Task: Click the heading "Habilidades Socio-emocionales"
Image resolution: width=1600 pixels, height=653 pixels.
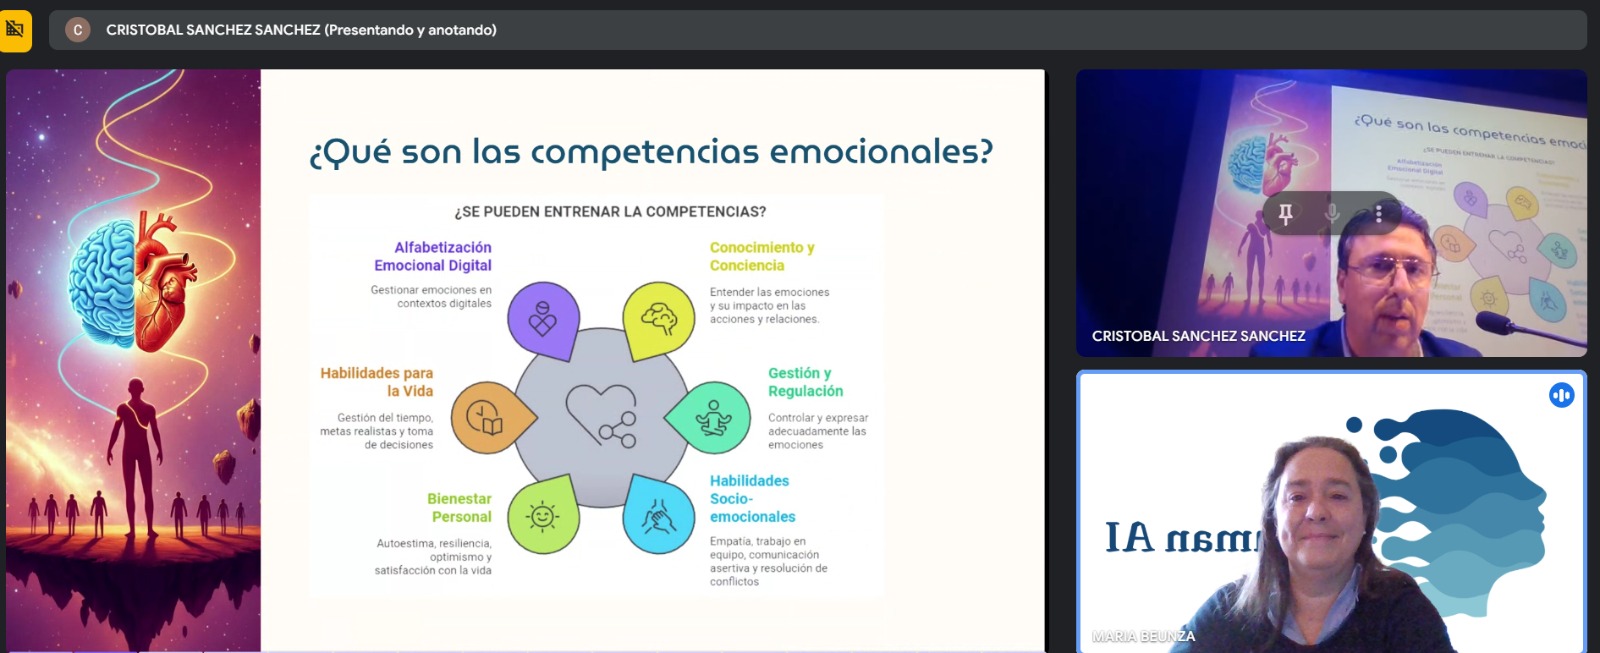Action: [752, 499]
